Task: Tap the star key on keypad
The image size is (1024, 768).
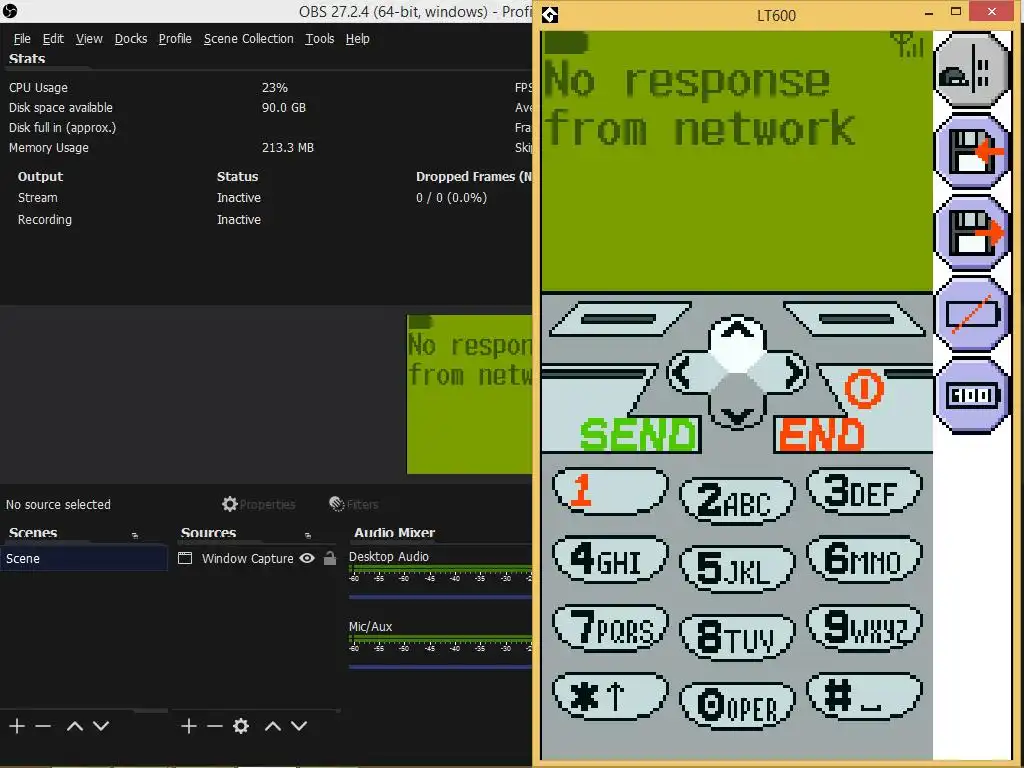Action: coord(610,697)
